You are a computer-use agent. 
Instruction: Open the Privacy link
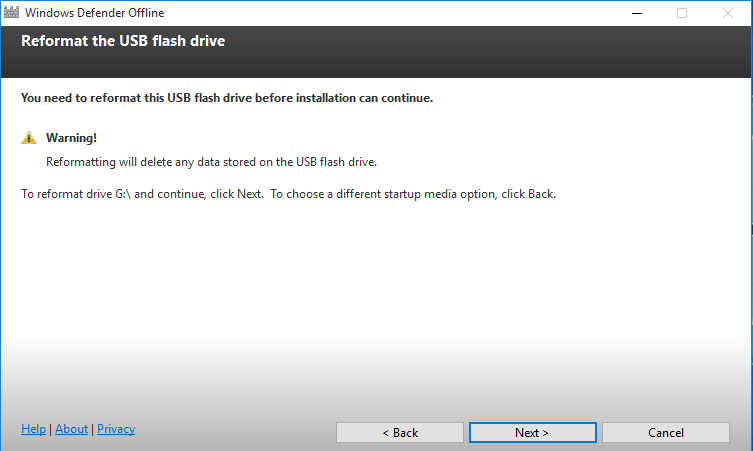pyautogui.click(x=116, y=428)
